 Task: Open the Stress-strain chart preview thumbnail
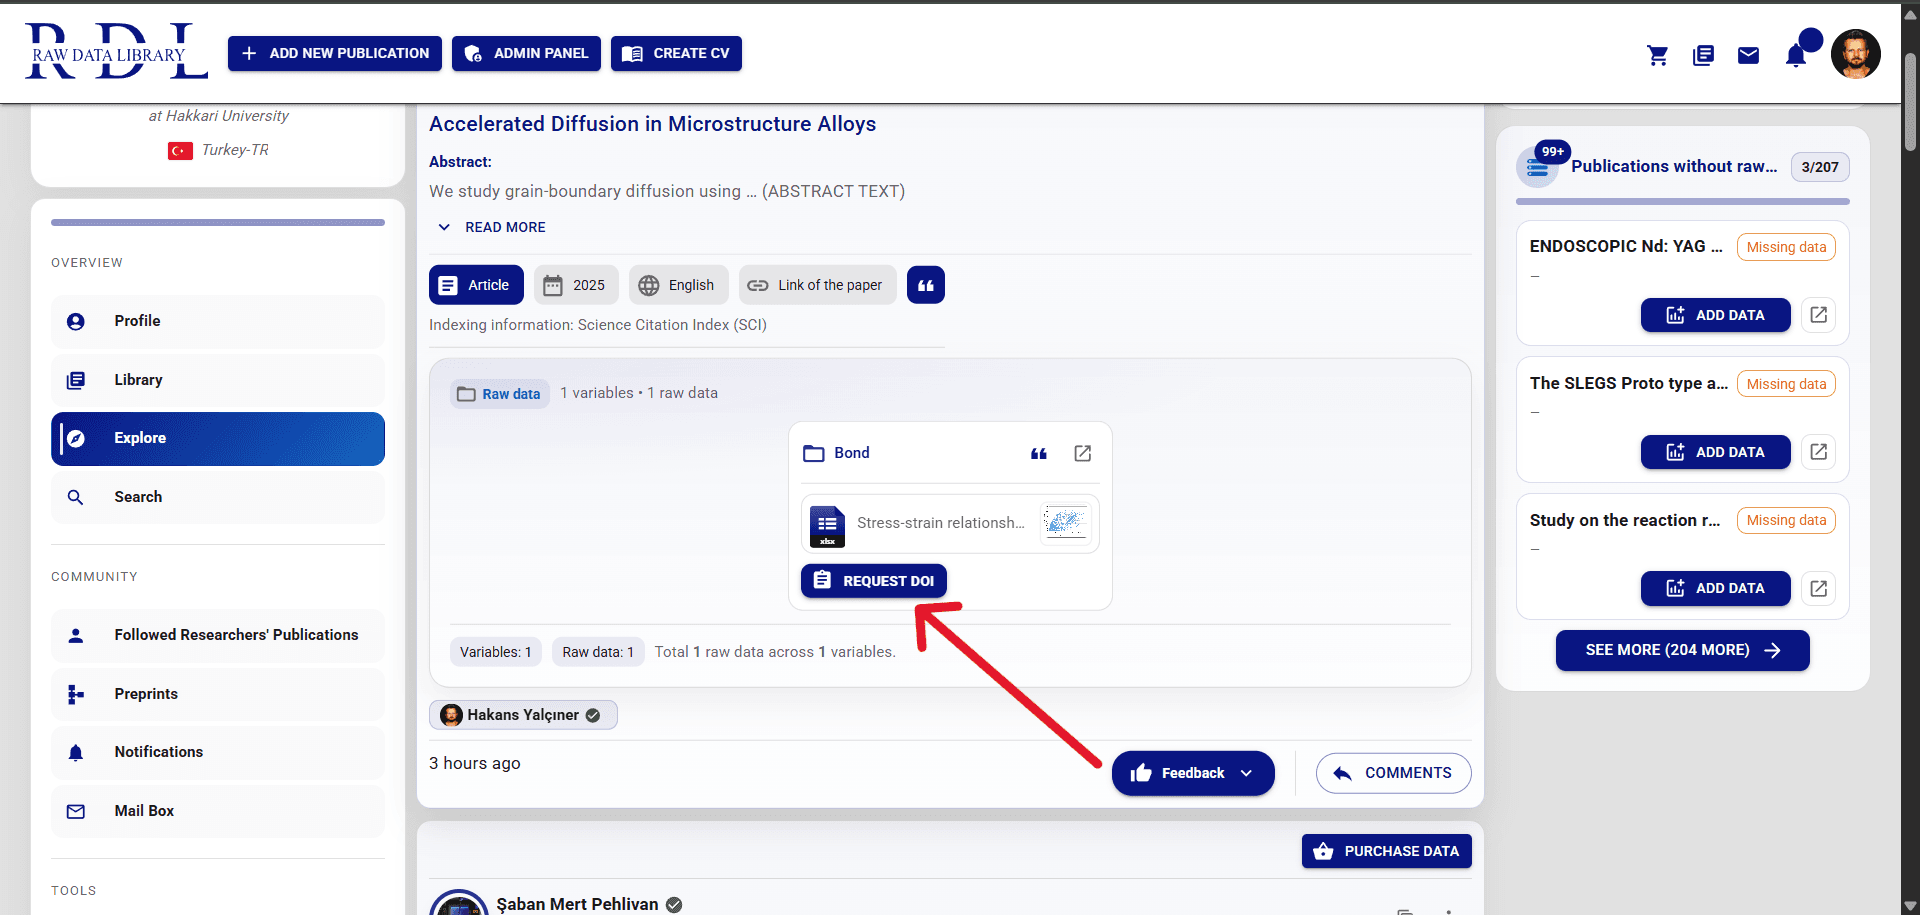click(1065, 521)
